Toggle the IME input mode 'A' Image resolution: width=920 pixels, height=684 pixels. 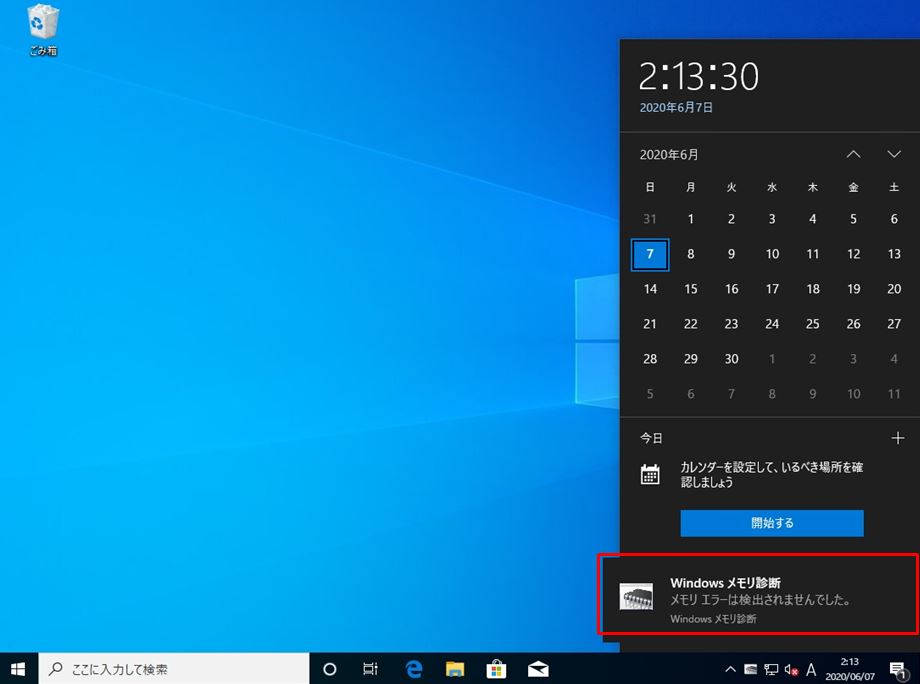[811, 669]
